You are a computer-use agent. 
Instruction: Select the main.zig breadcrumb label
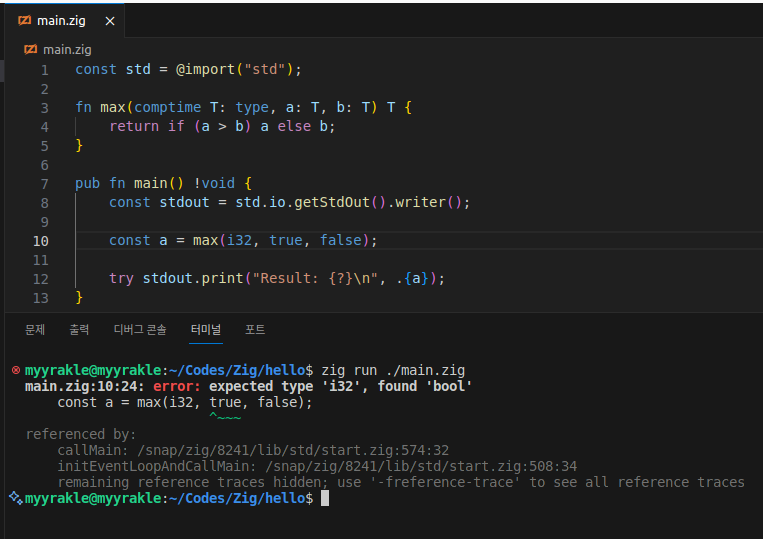click(x=68, y=48)
